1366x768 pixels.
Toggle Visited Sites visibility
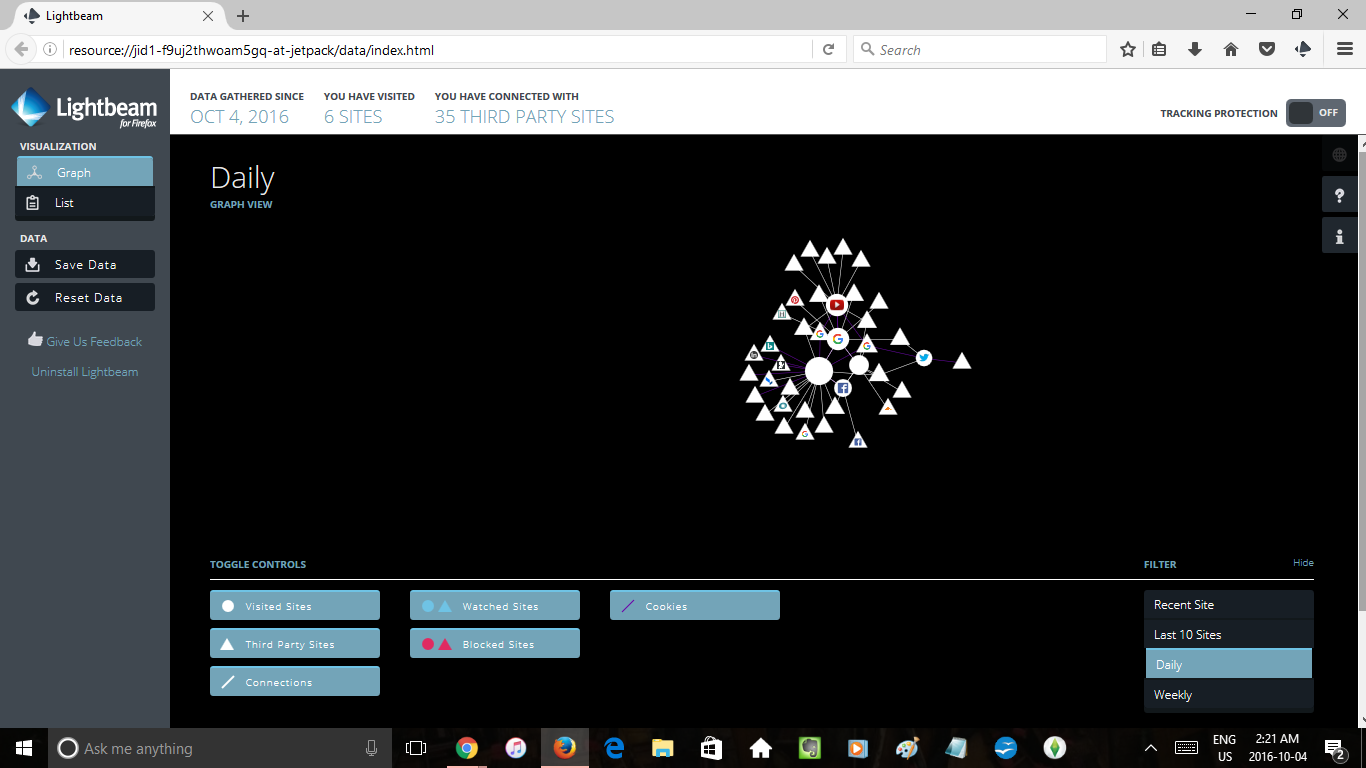click(x=295, y=606)
